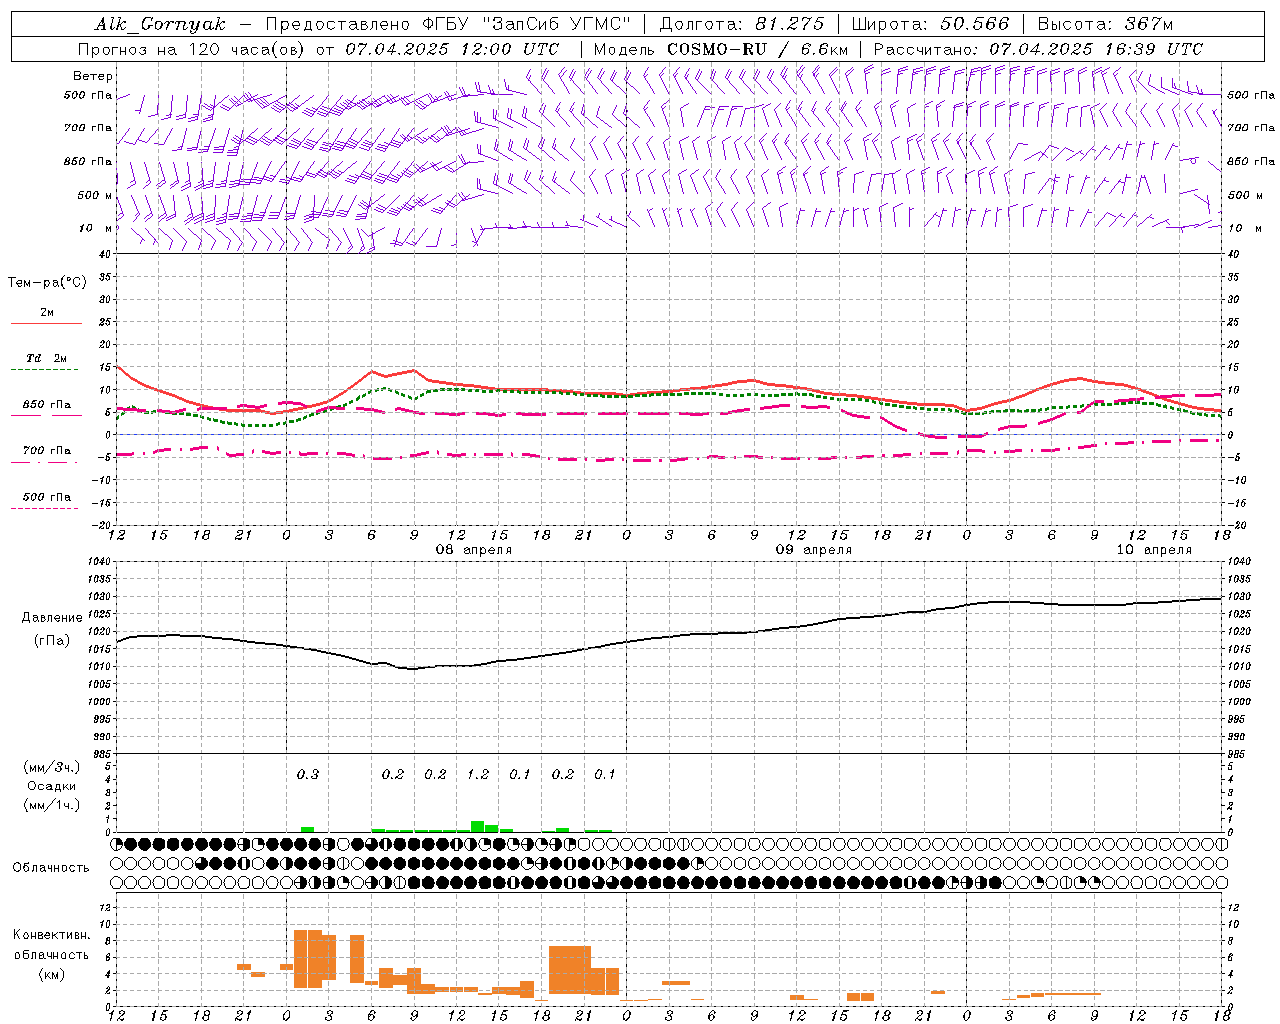Click the forecast start time 07.04.2025 12:00 UTC
The height and width of the screenshot is (1024, 1280).
coord(452,49)
